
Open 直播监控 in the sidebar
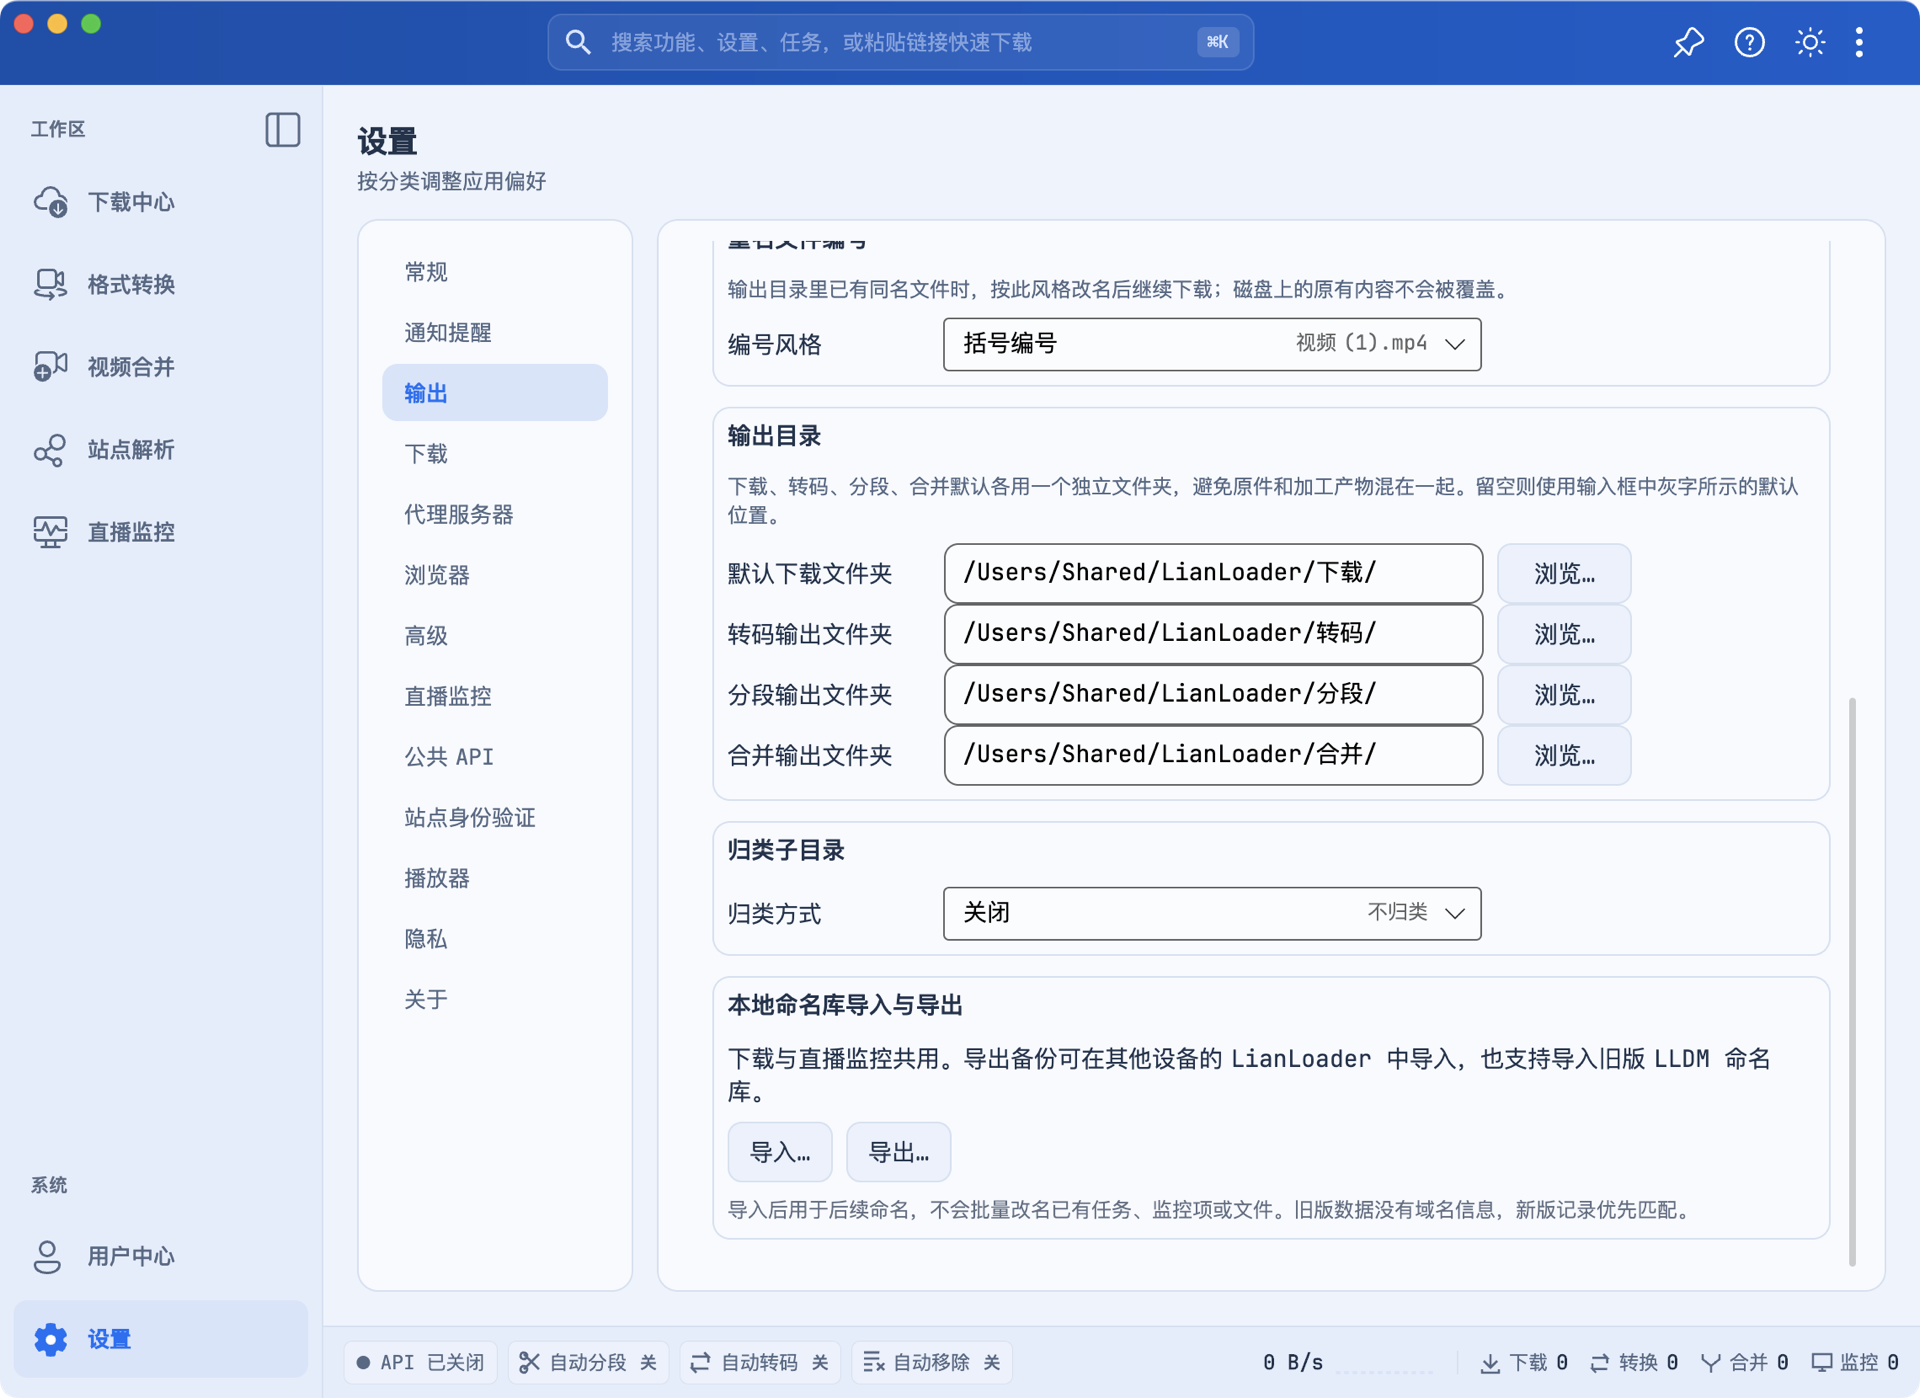coord(160,532)
